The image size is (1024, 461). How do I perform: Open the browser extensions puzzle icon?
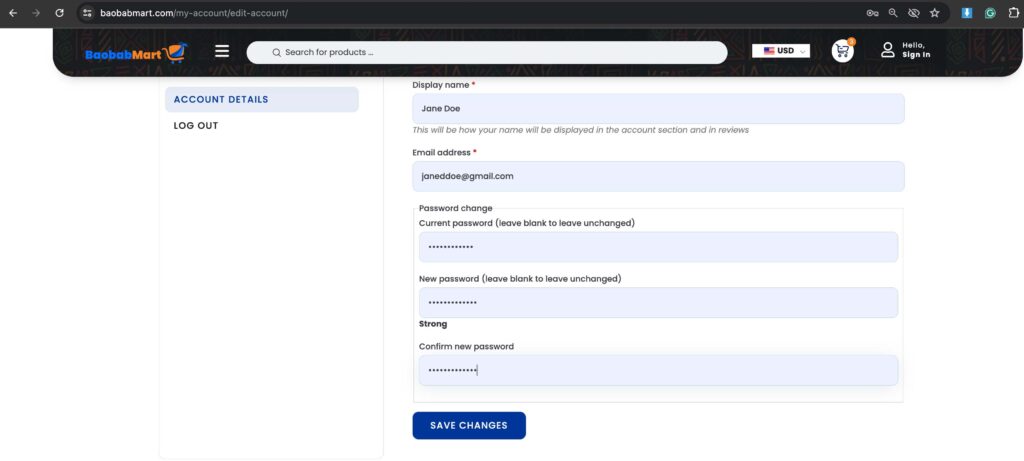pos(1012,13)
